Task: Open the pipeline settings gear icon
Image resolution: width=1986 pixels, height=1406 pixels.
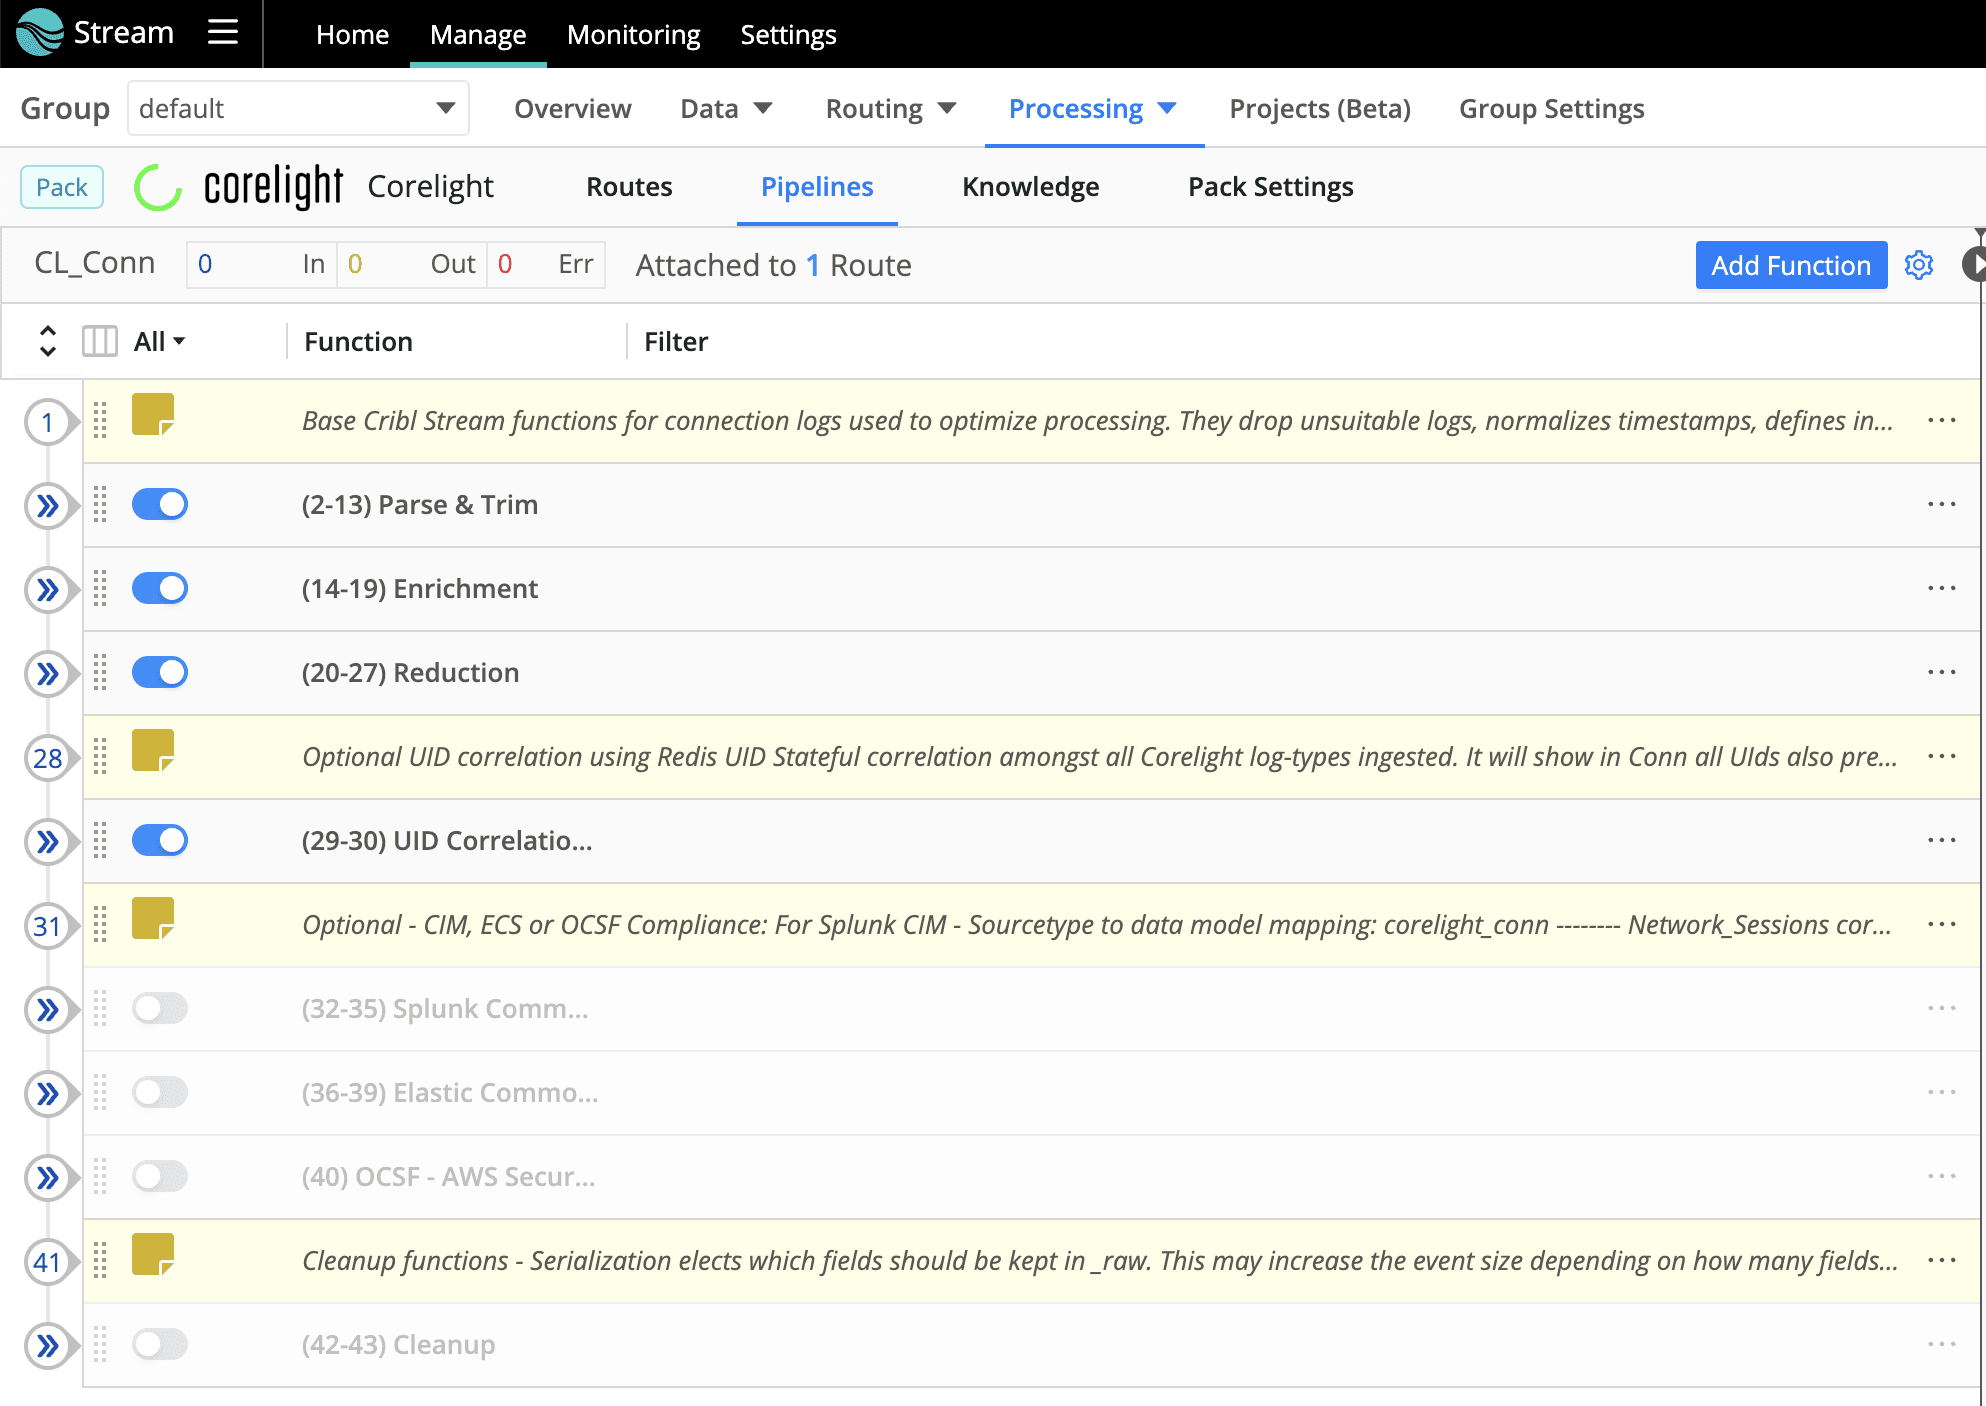Action: pyautogui.click(x=1918, y=265)
